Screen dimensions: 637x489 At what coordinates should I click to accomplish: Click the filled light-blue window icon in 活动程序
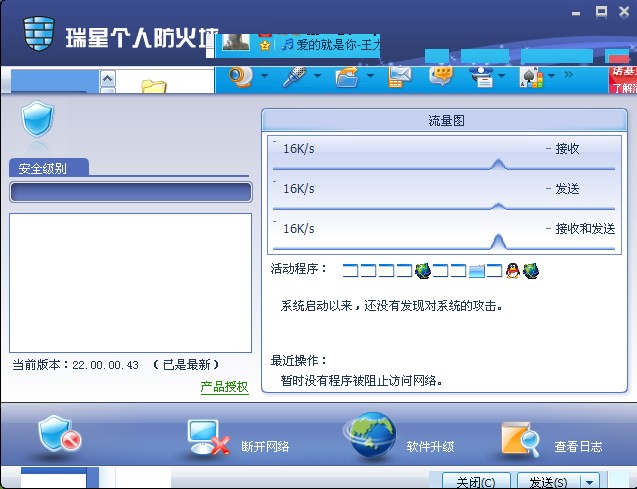pyautogui.click(x=477, y=271)
